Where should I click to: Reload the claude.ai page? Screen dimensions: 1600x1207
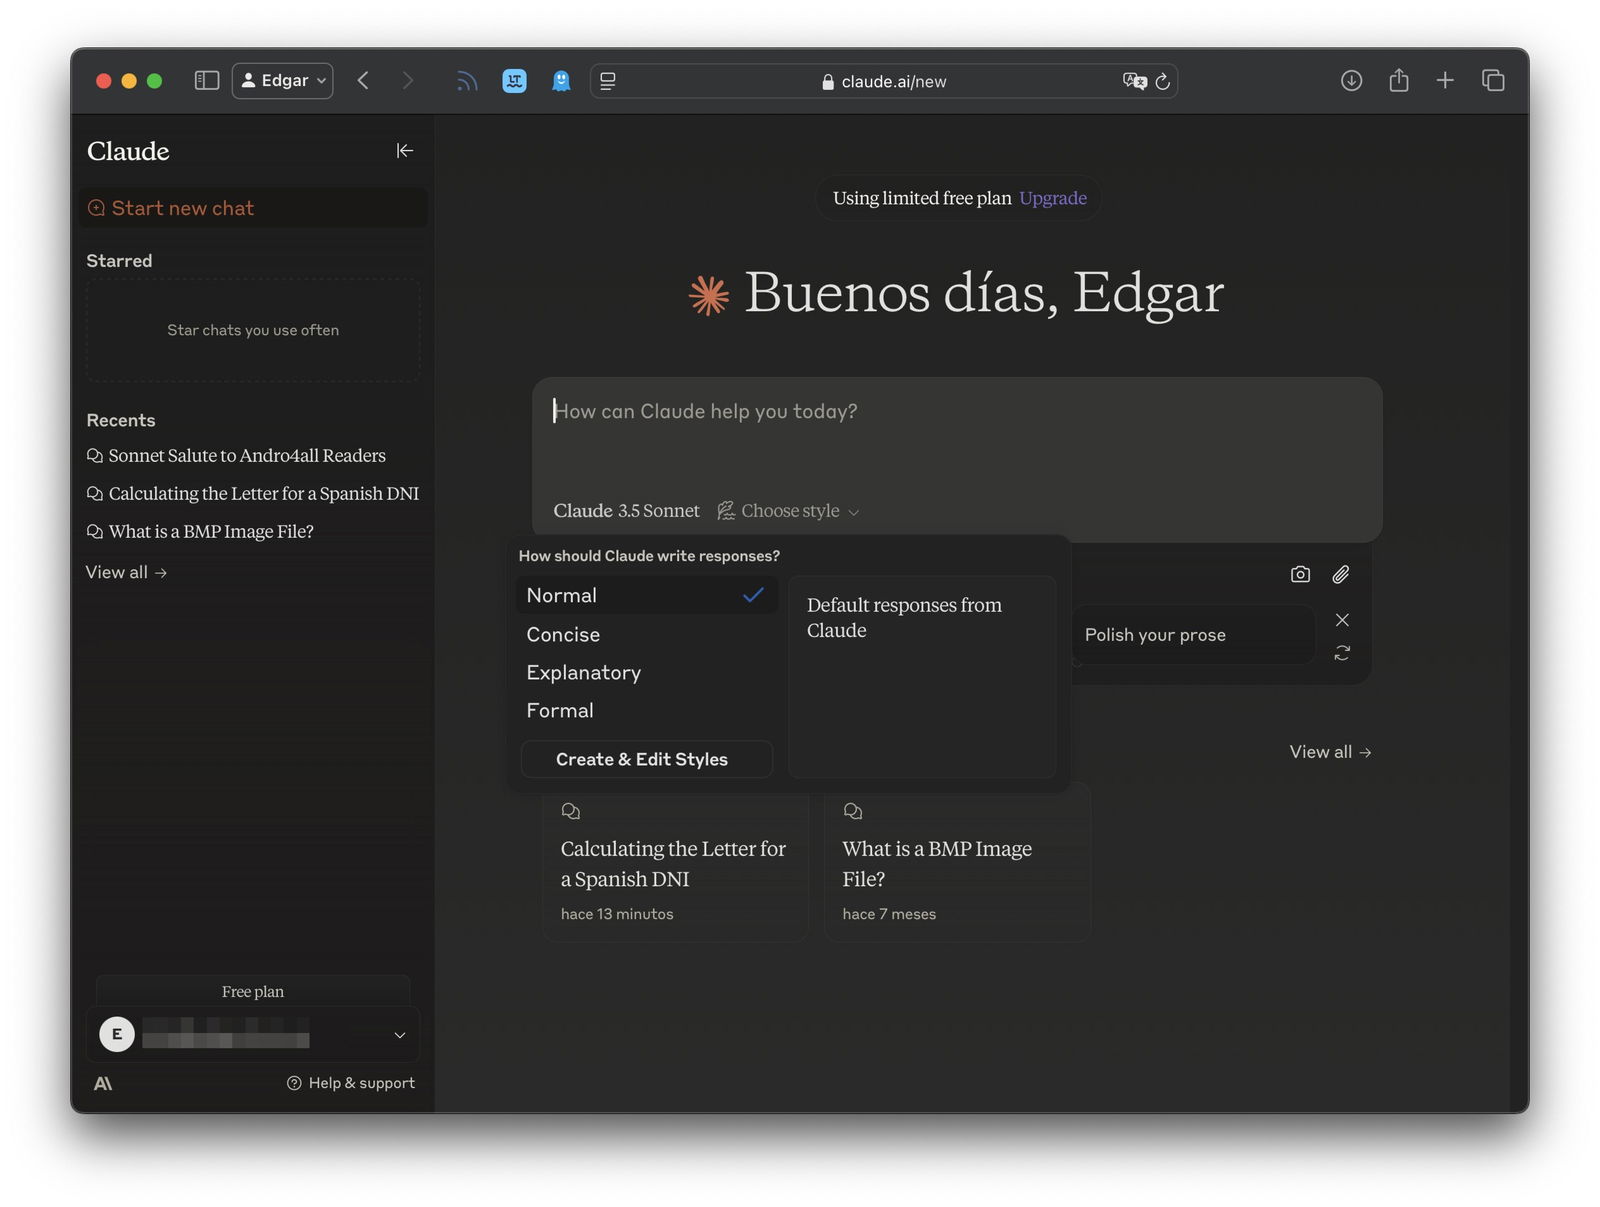coord(1162,81)
